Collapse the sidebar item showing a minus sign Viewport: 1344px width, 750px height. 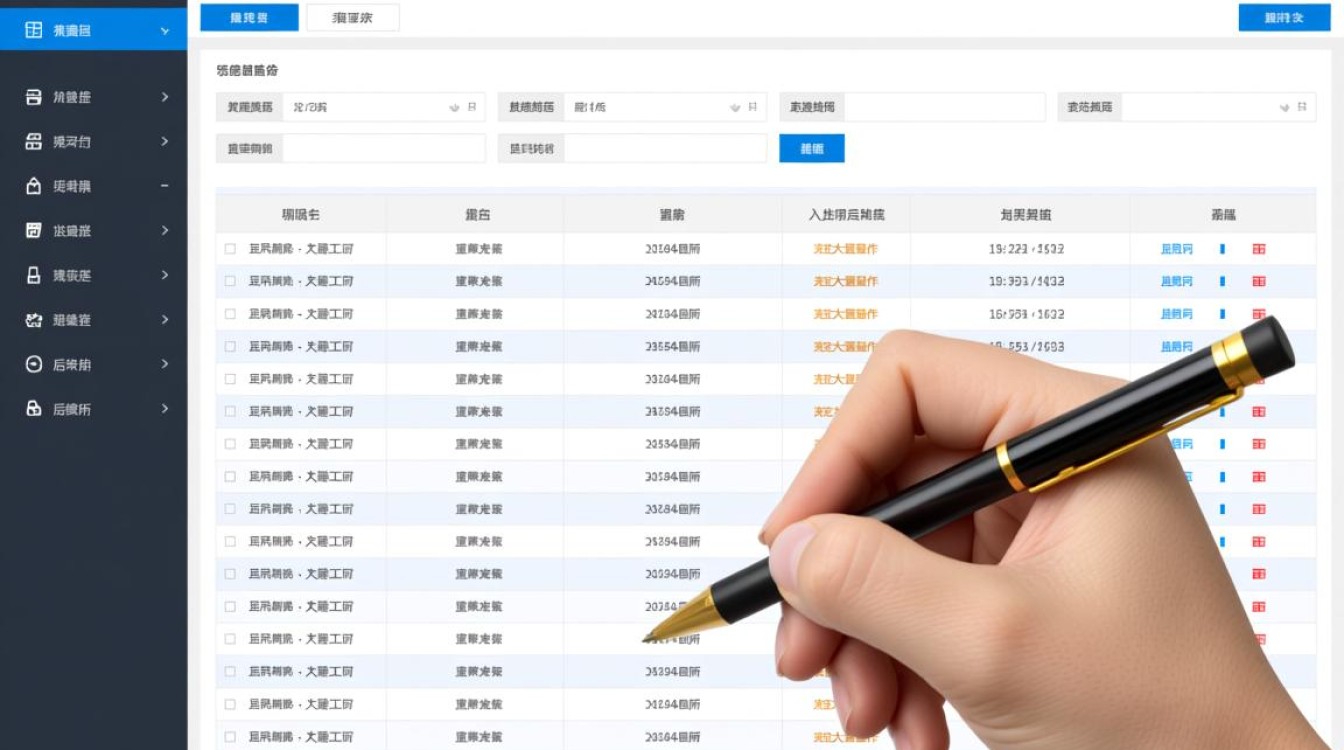[165, 186]
